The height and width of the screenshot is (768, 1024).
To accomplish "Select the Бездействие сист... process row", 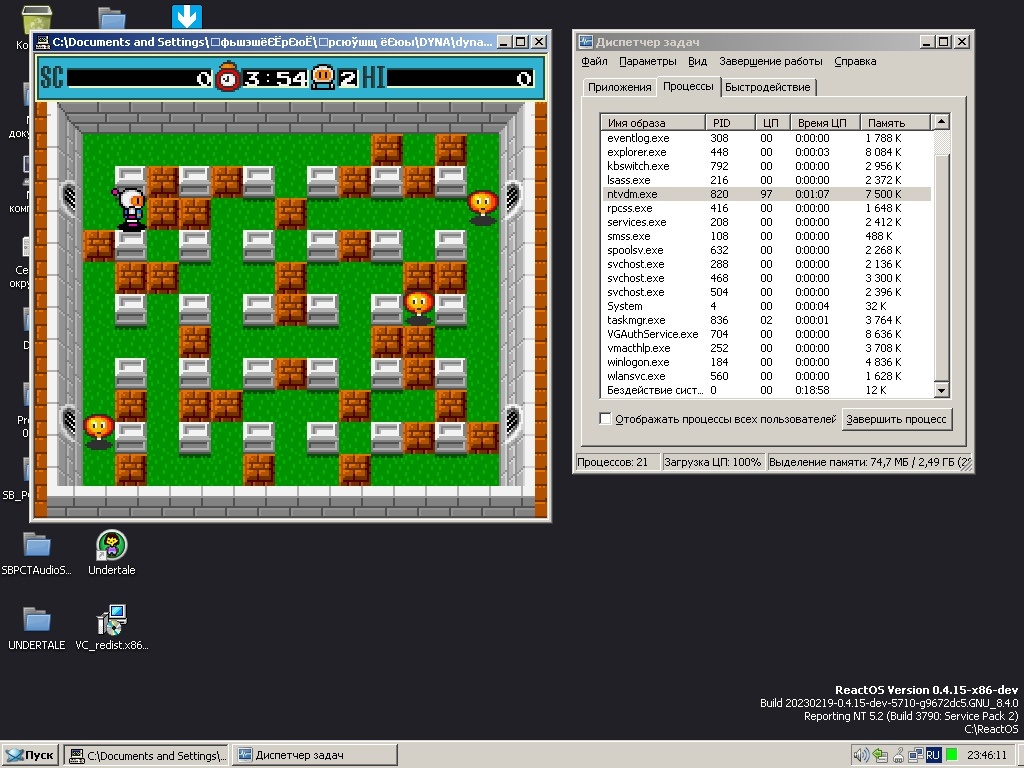I will (x=766, y=390).
